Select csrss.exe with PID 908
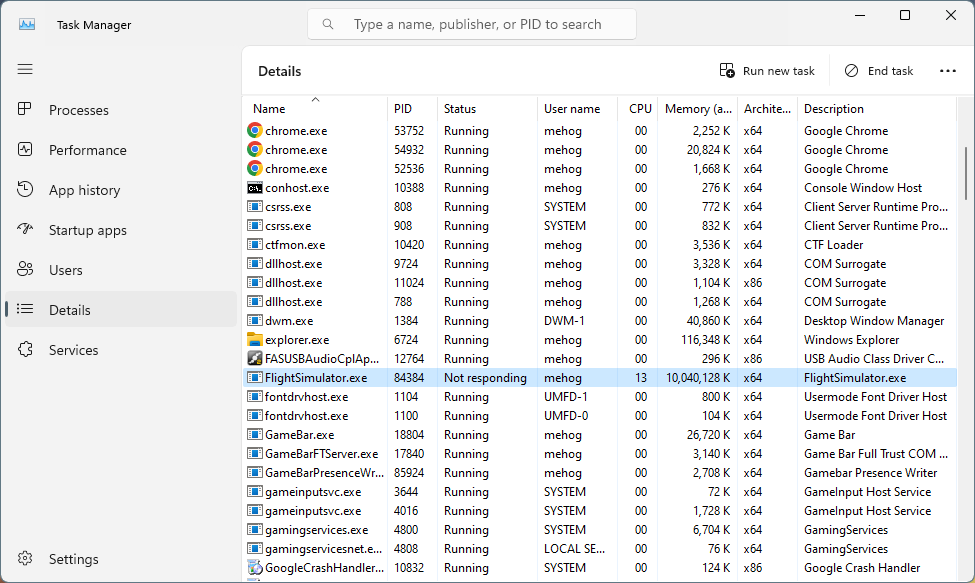 [x=288, y=226]
